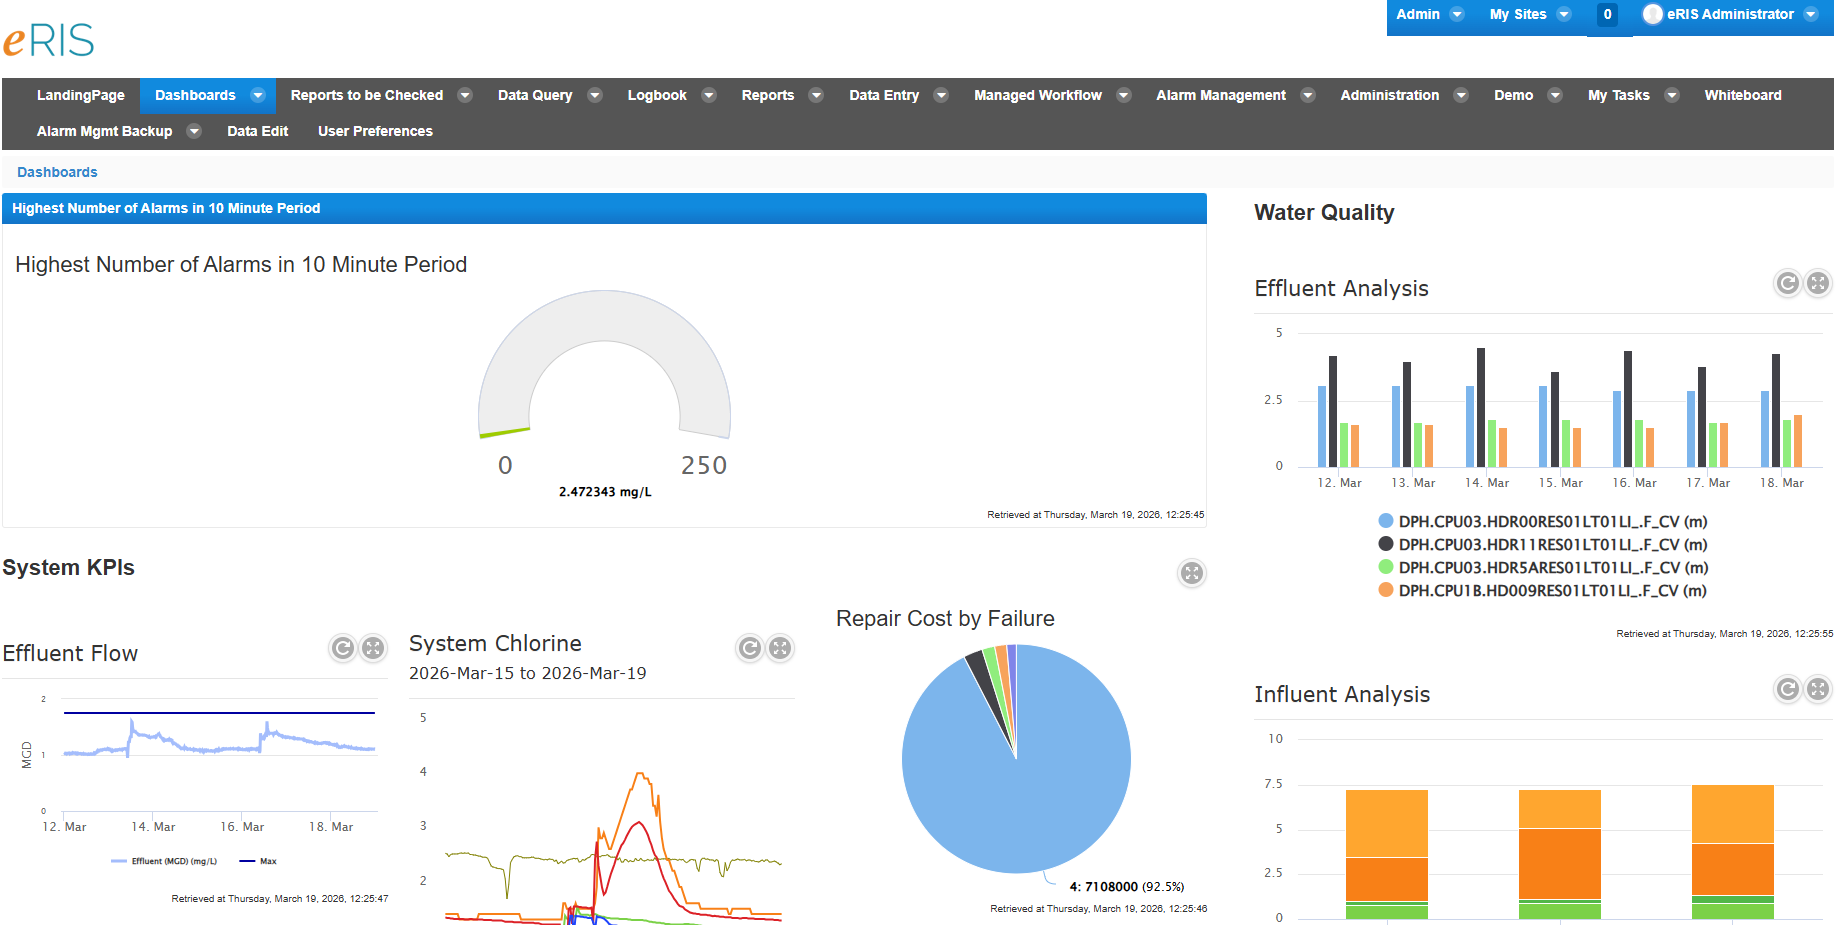Maximize the System Chlorine chart
Image resolution: width=1836 pixels, height=925 pixels.
click(x=780, y=648)
